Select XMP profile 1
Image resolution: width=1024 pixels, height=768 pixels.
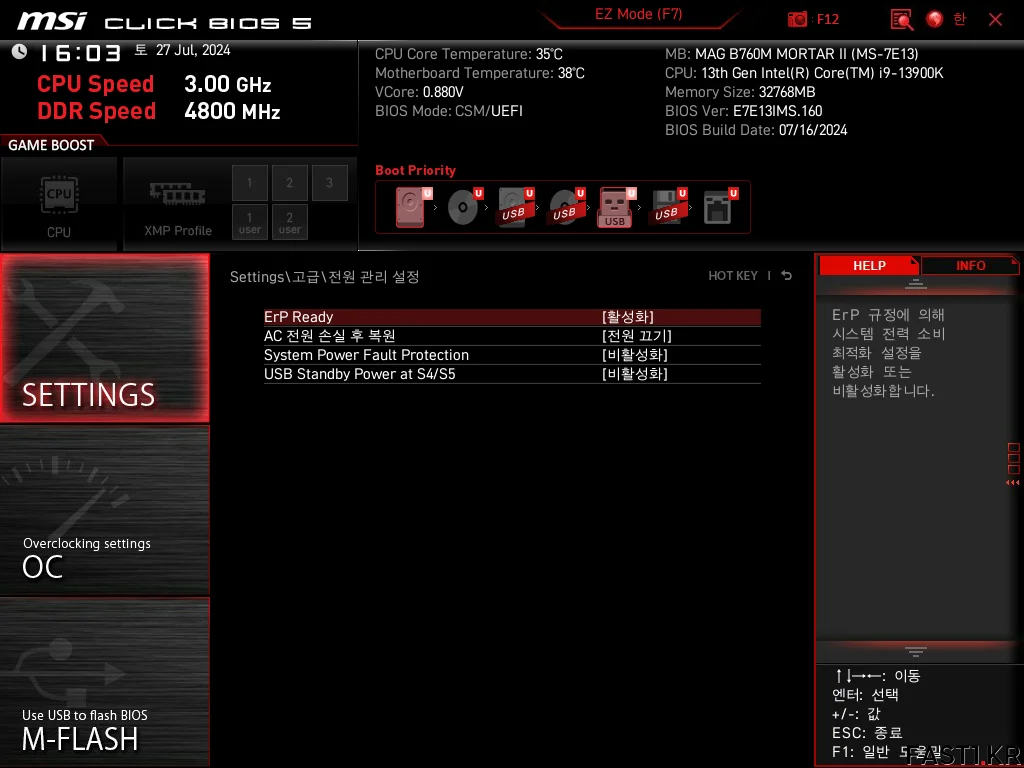(249, 183)
